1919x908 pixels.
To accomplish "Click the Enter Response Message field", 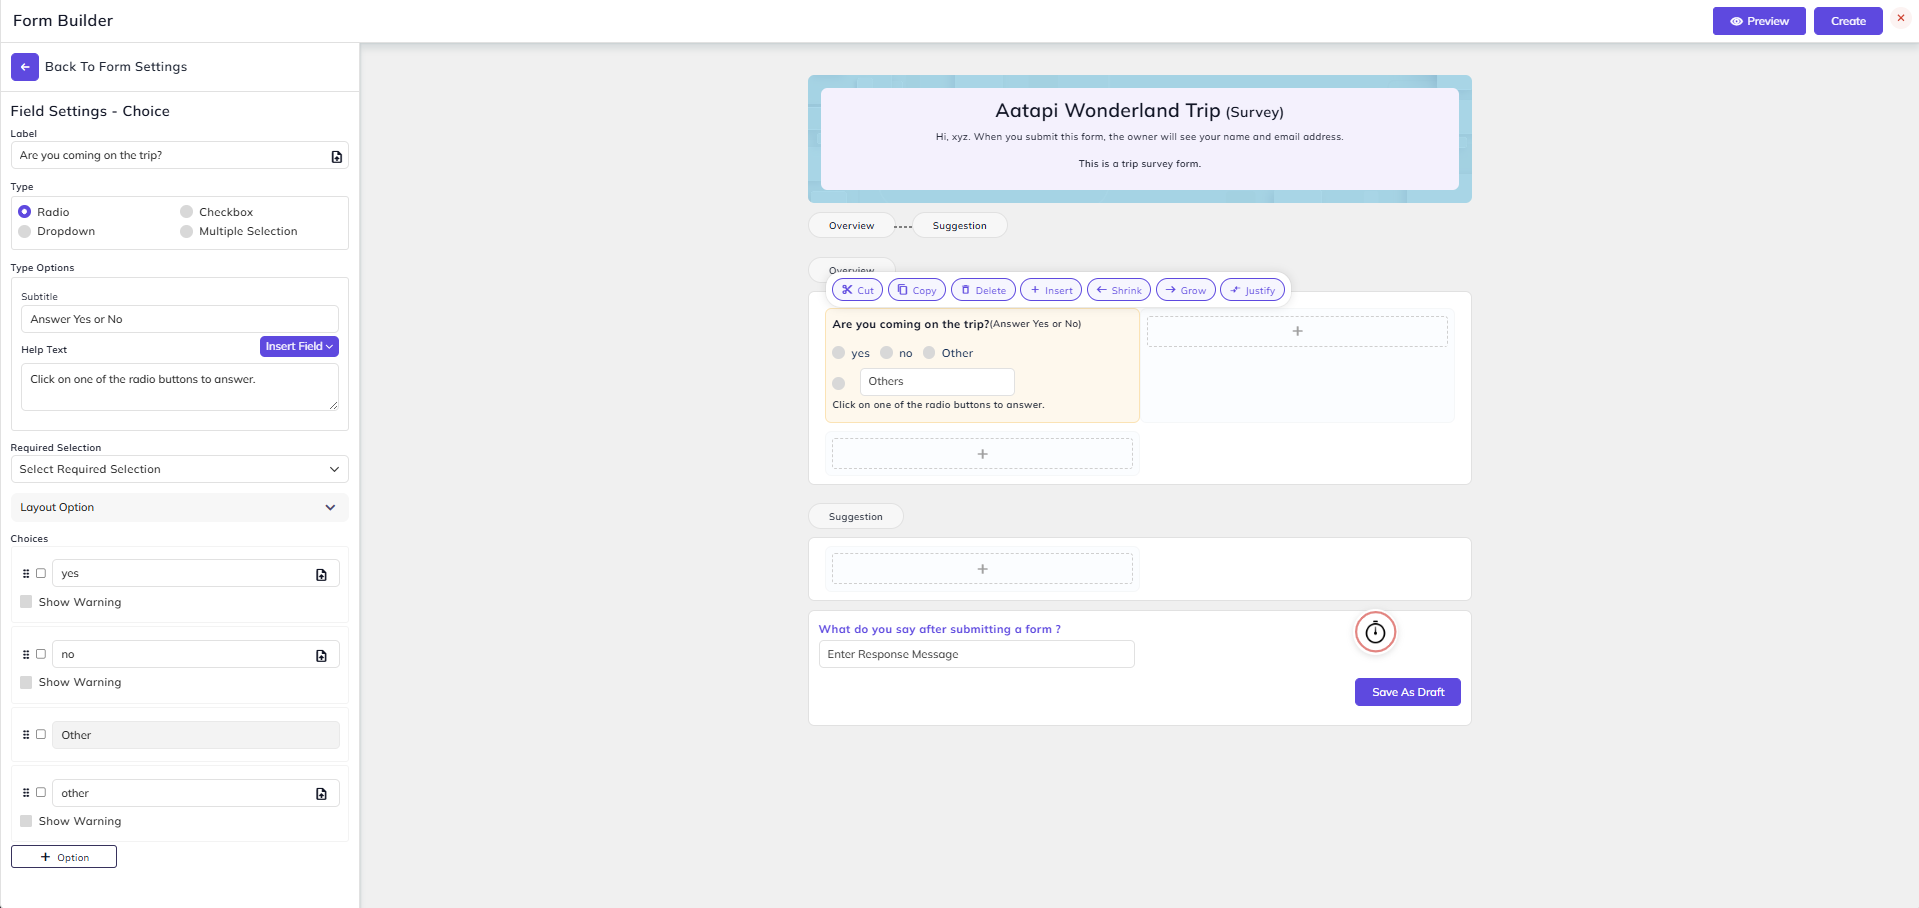I will (977, 654).
